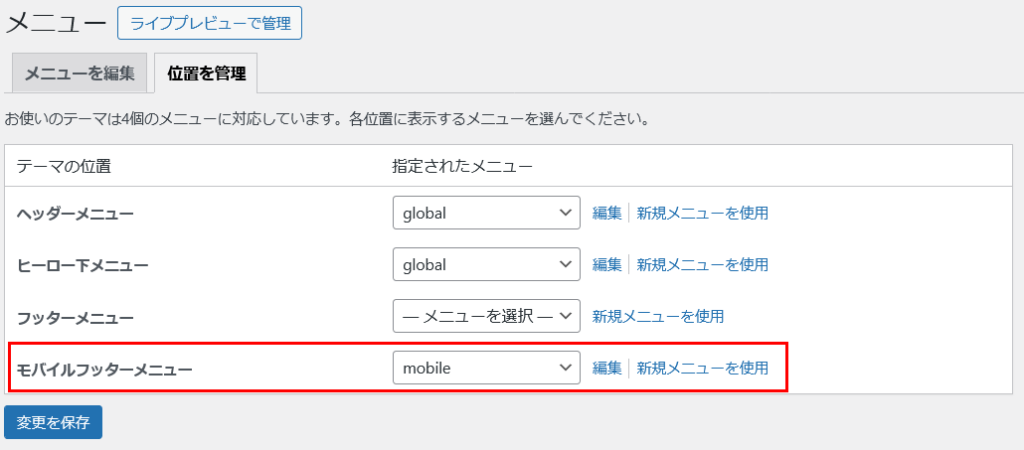Image resolution: width=1024 pixels, height=450 pixels.
Task: Open the ヘッダーメニュー menu dropdown
Action: (x=486, y=213)
